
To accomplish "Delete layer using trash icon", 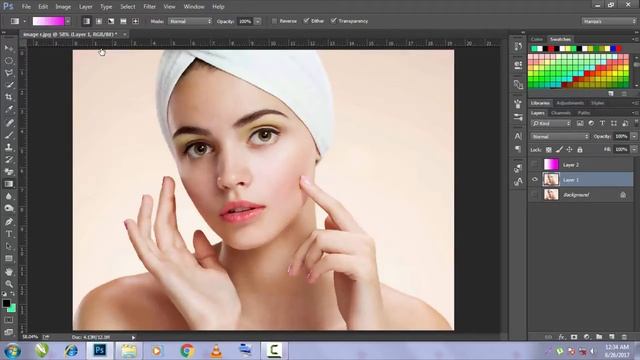I will click(624, 337).
